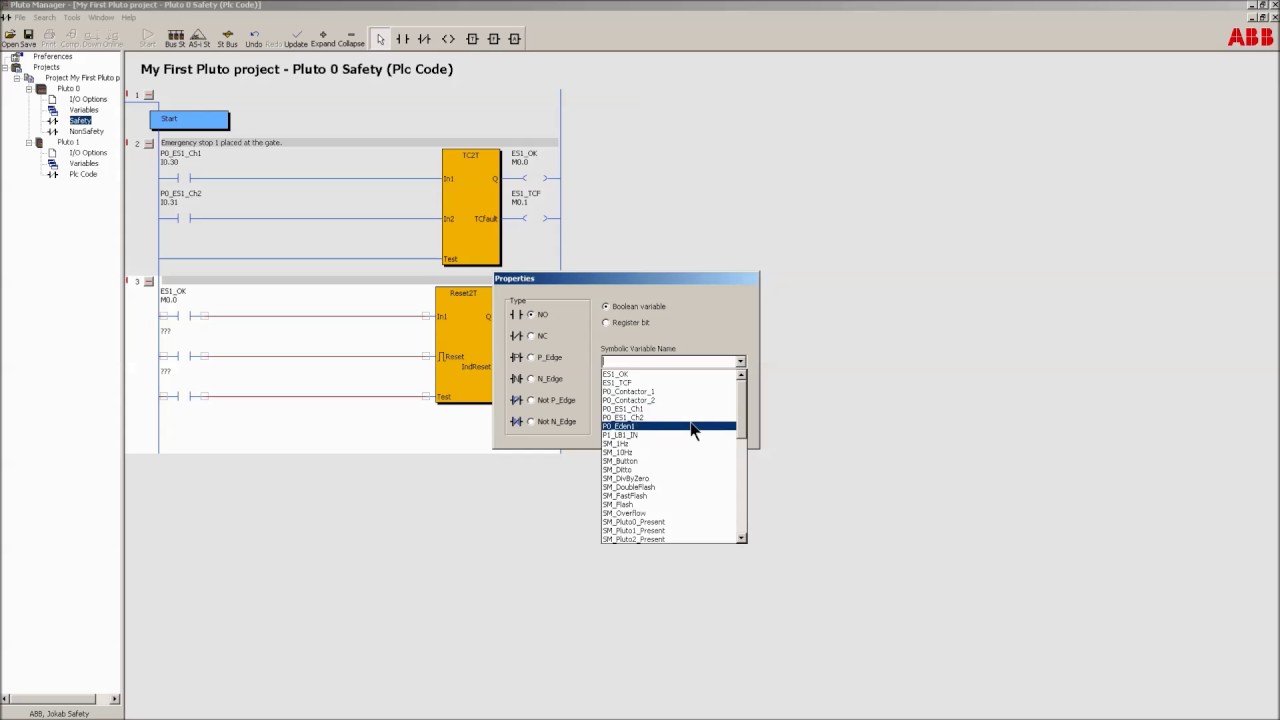Collapse the Projects tree node
The image size is (1280, 720).
[x=5, y=67]
